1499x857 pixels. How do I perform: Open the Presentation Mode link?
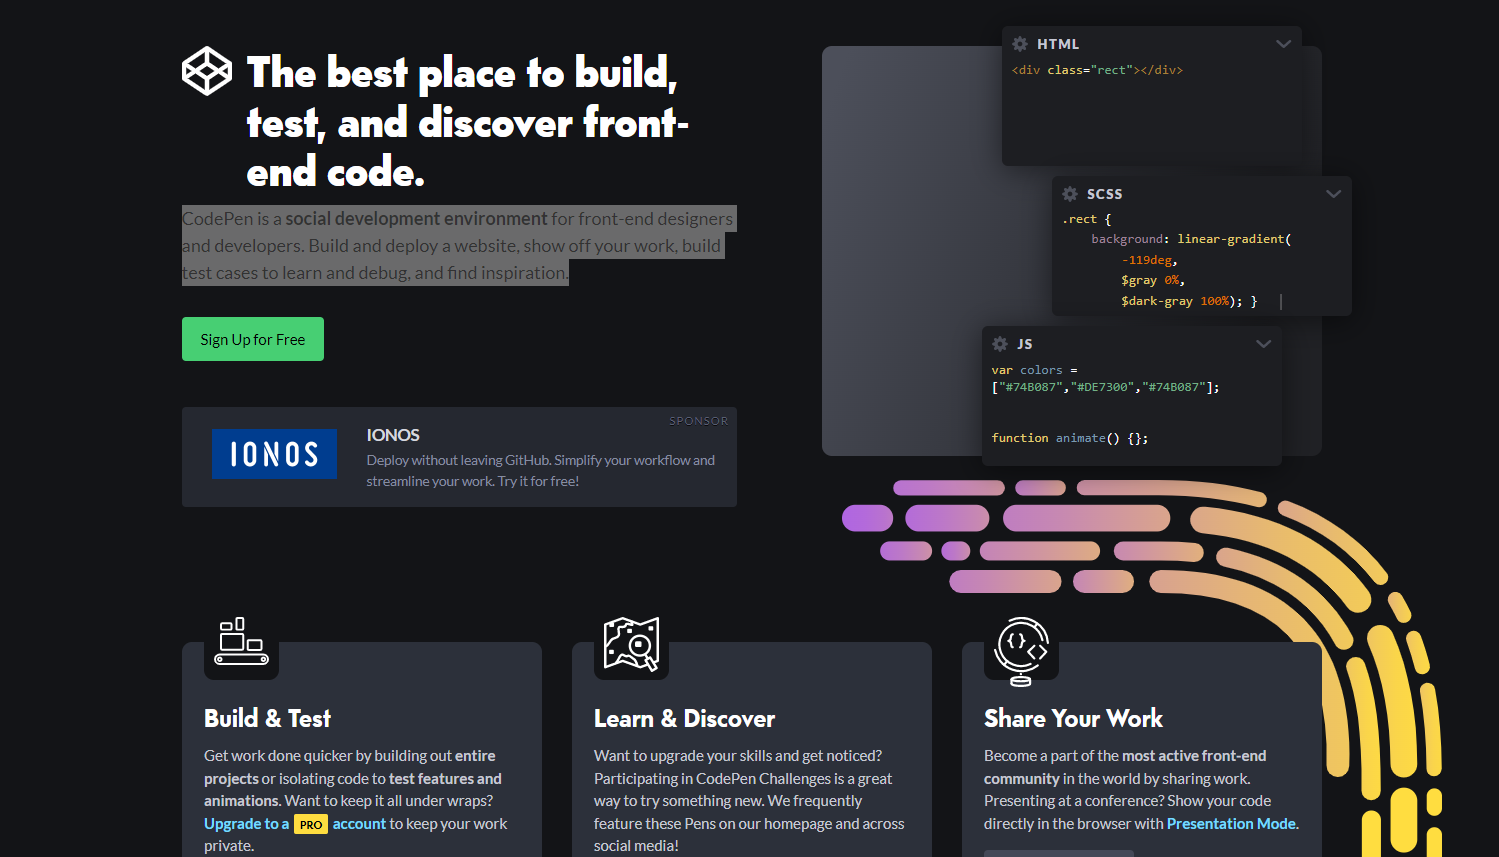1231,824
